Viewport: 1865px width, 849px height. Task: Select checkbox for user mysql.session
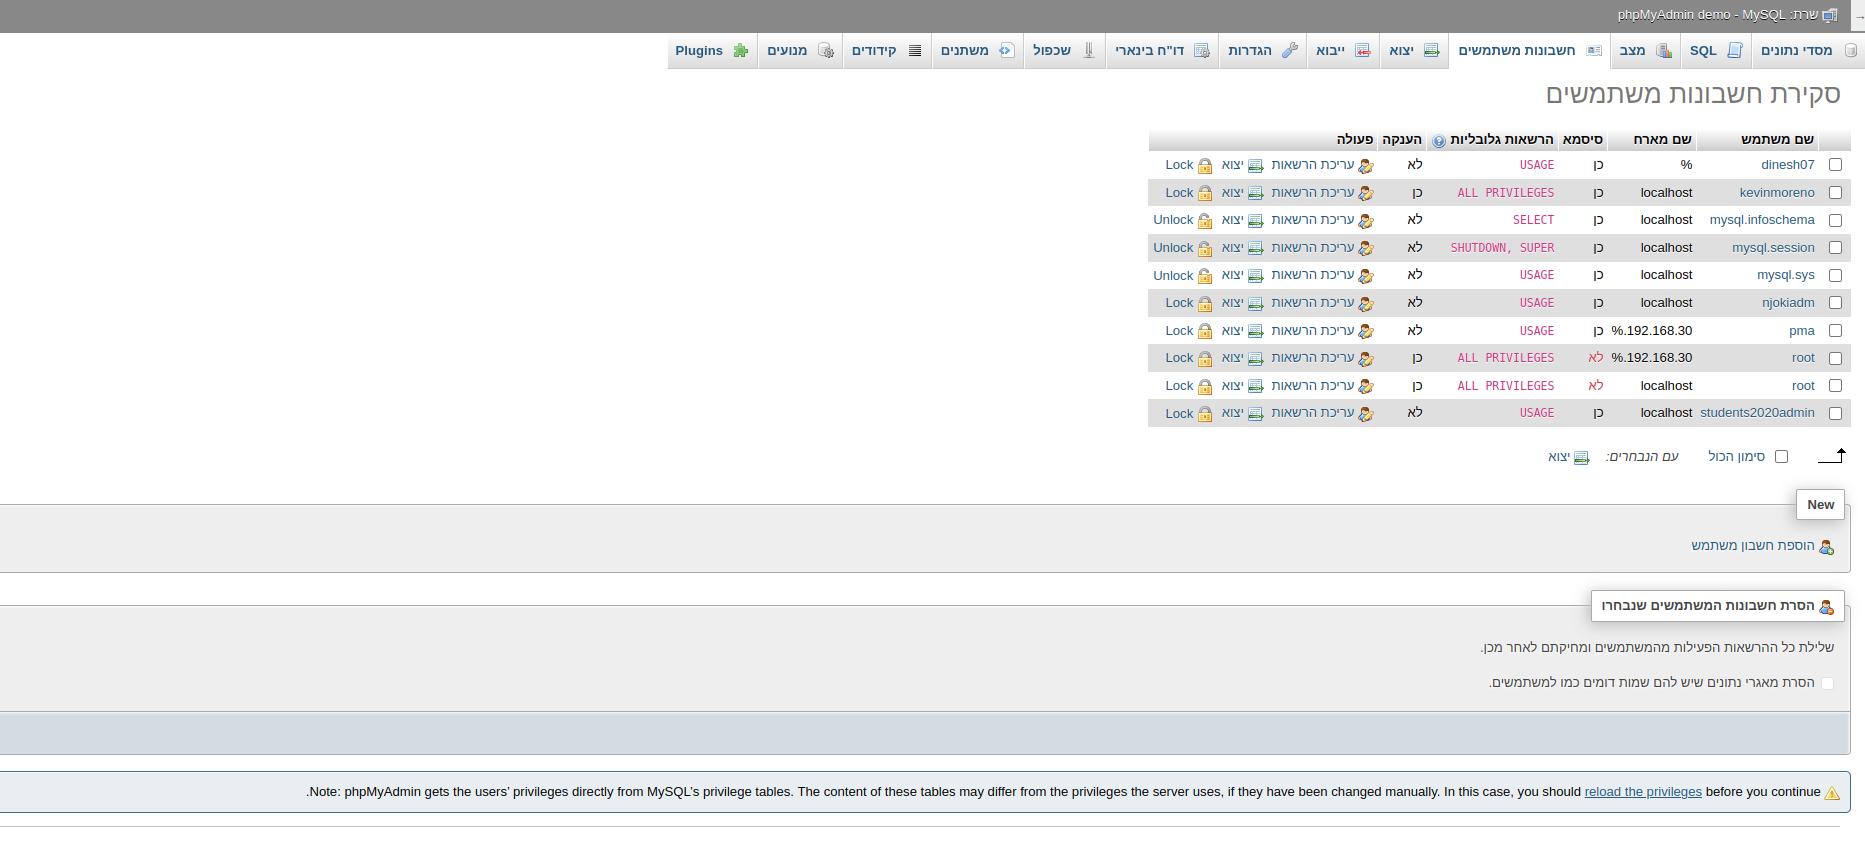pyautogui.click(x=1835, y=248)
